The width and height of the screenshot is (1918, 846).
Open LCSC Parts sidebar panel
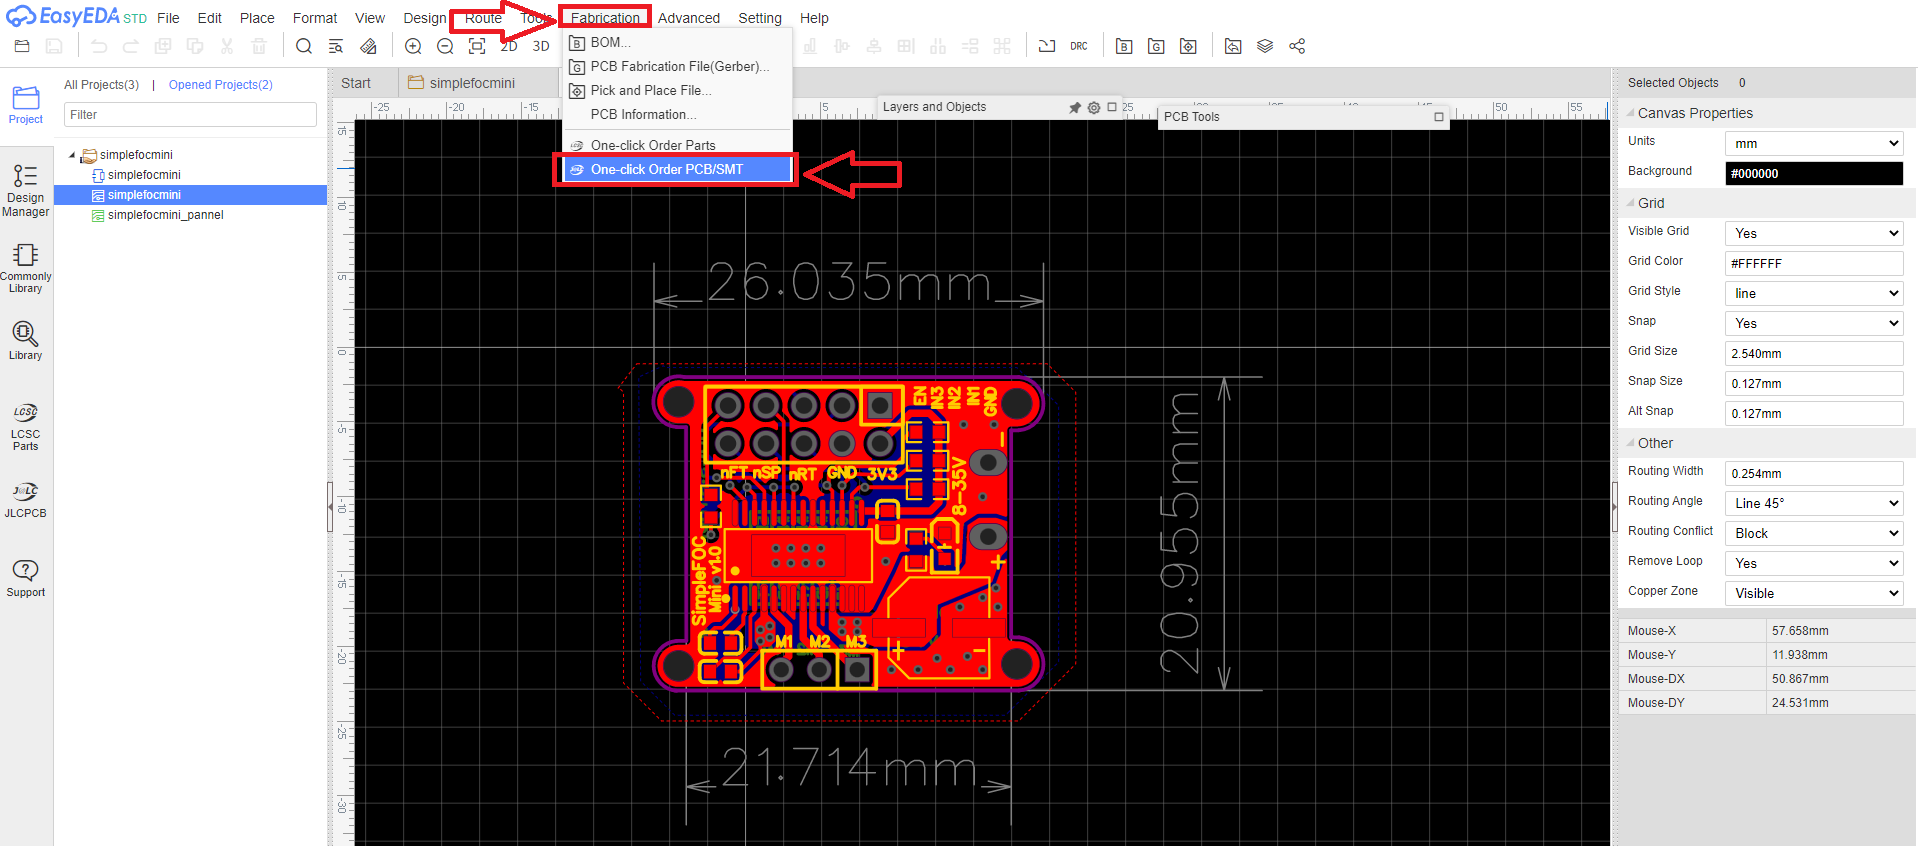26,427
